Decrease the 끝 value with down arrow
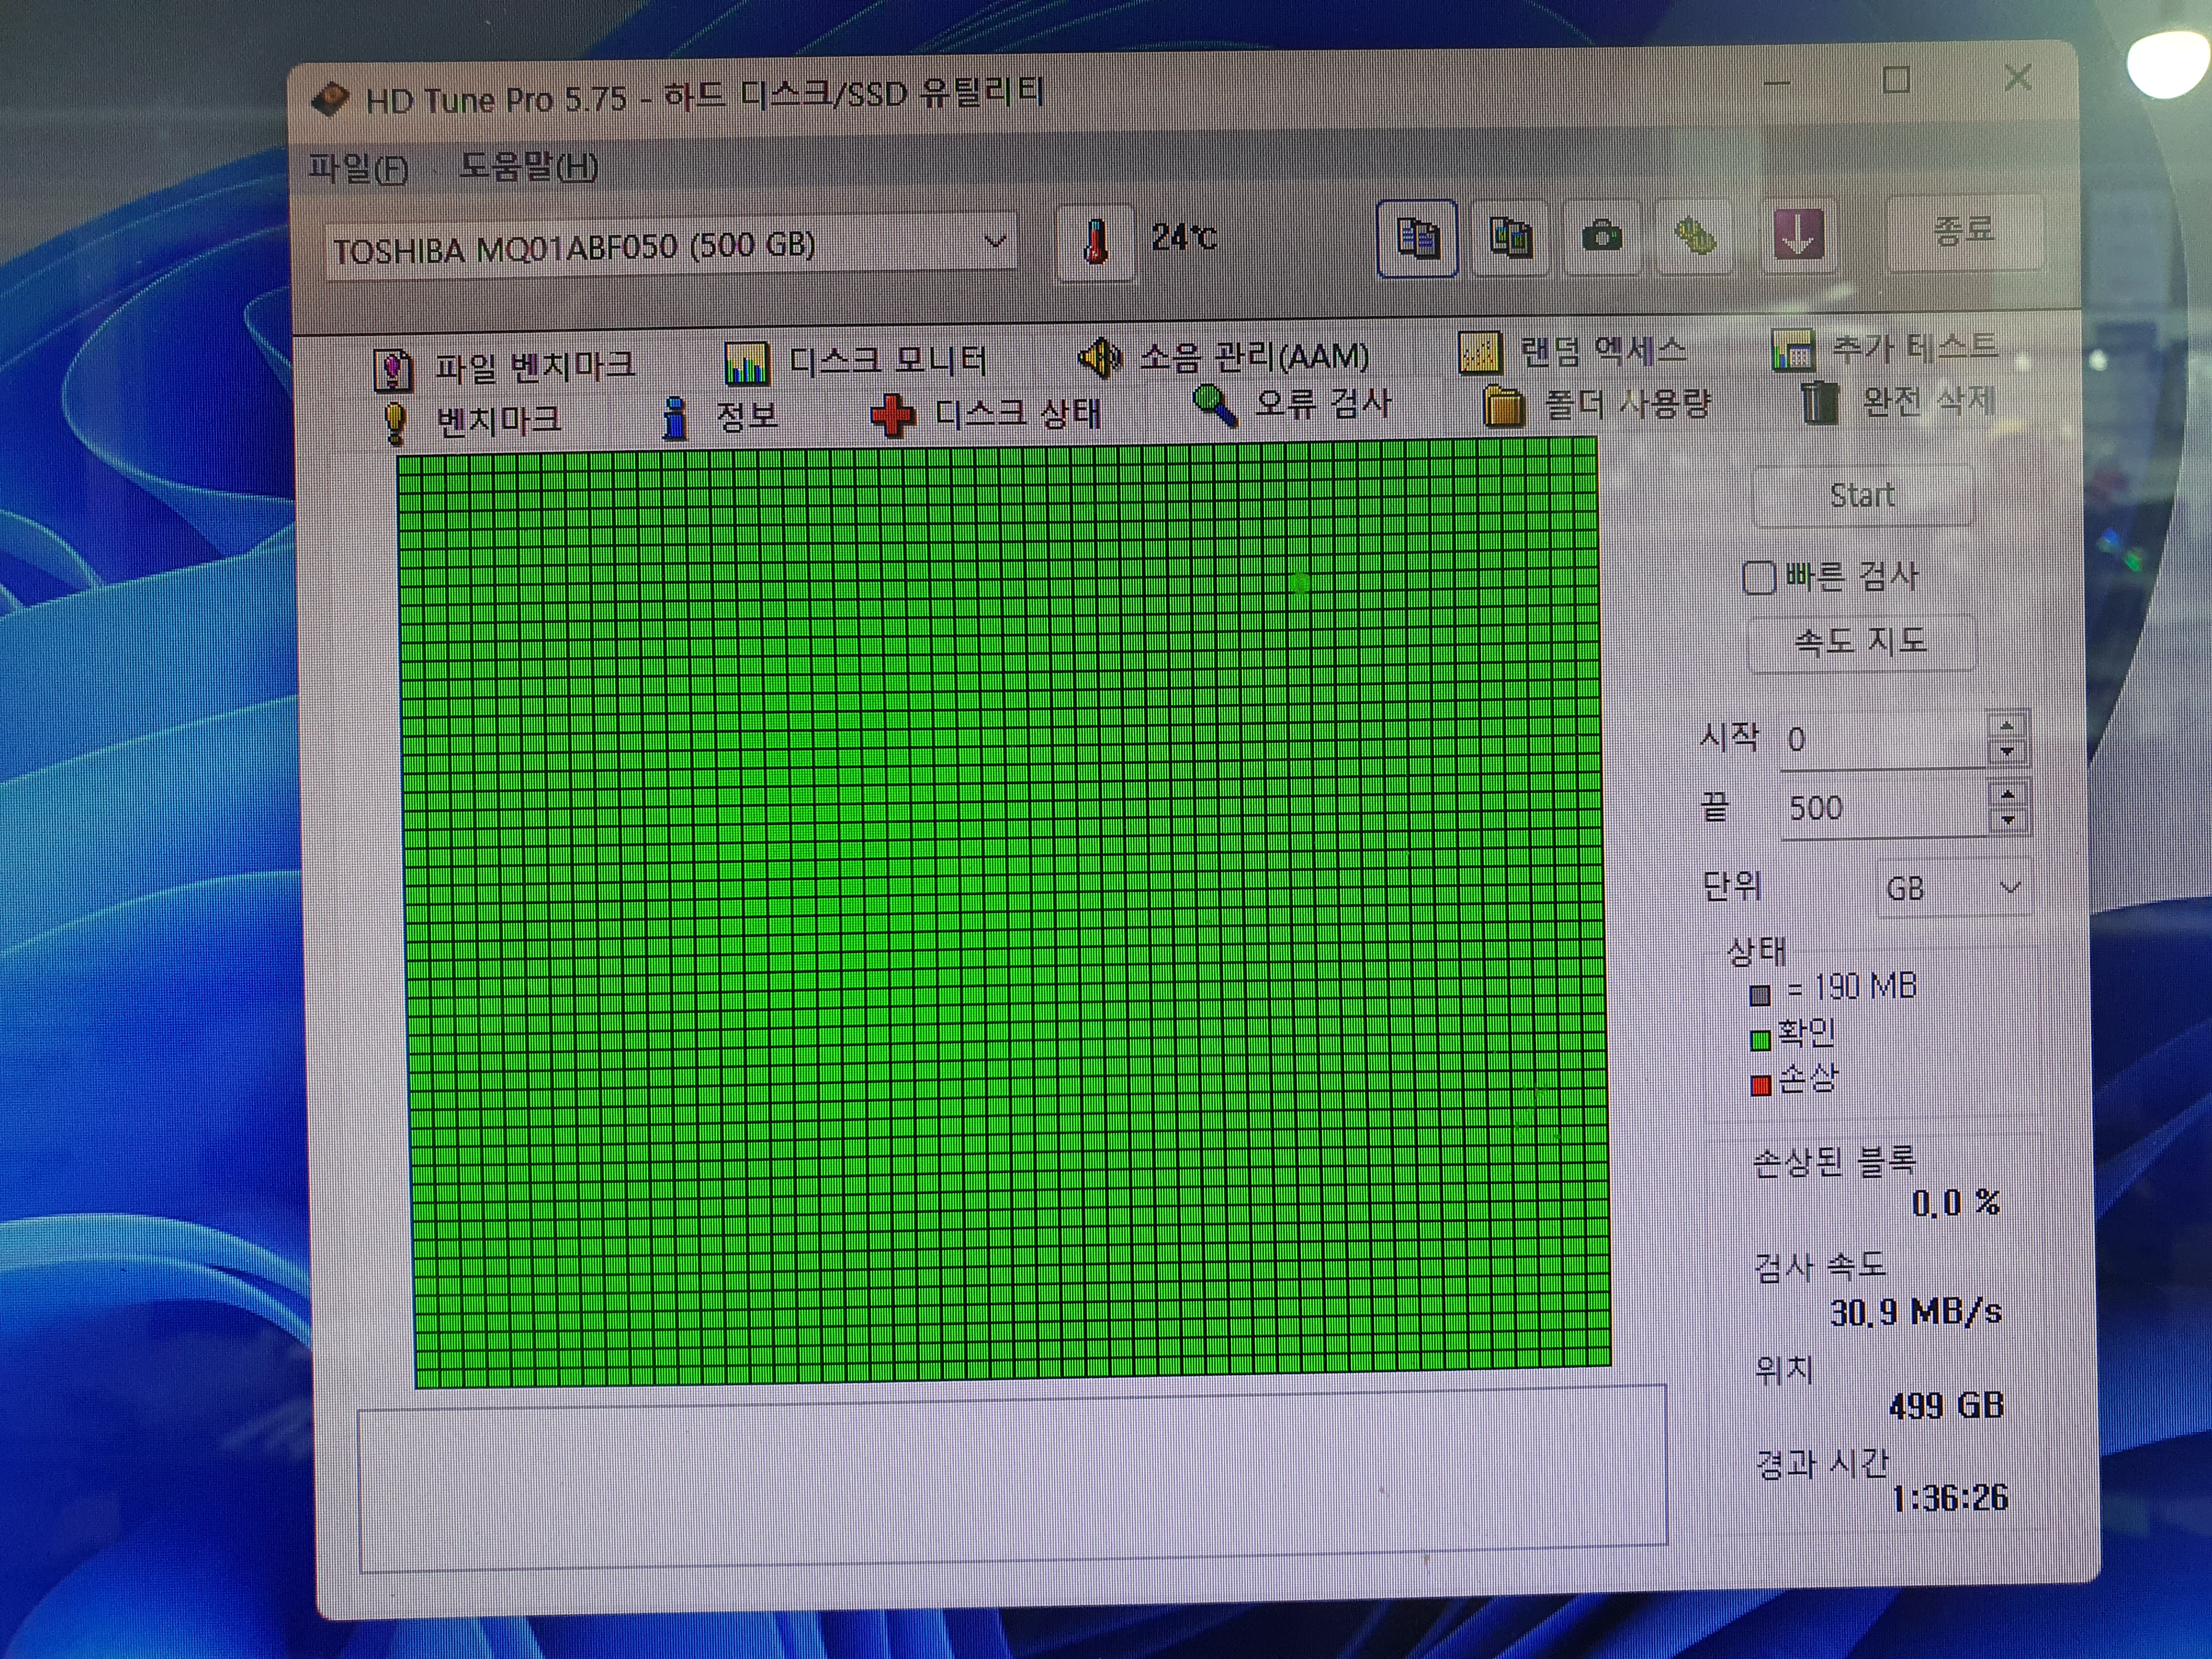 pos(2008,821)
